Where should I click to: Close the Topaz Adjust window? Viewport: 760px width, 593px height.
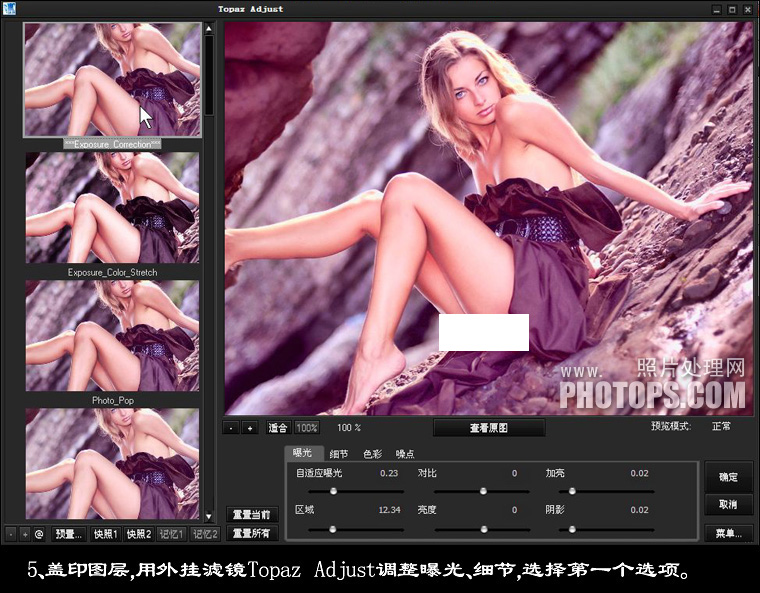(x=748, y=9)
